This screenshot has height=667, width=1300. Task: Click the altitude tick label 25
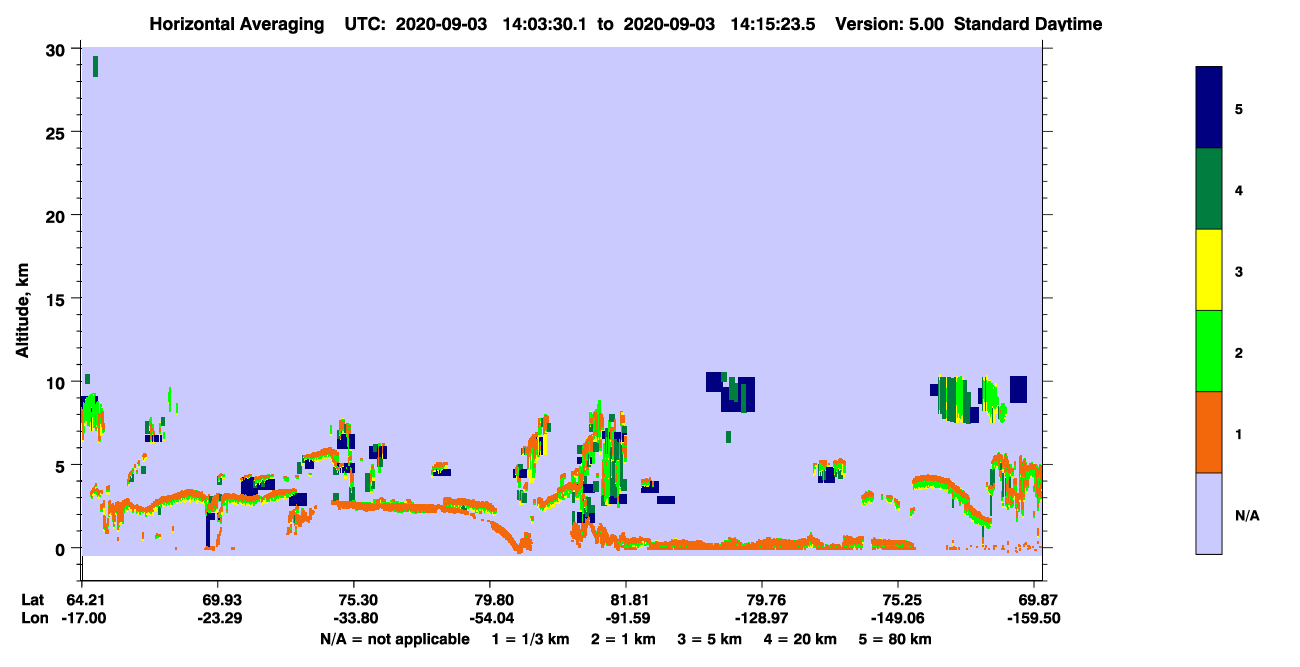[56, 132]
